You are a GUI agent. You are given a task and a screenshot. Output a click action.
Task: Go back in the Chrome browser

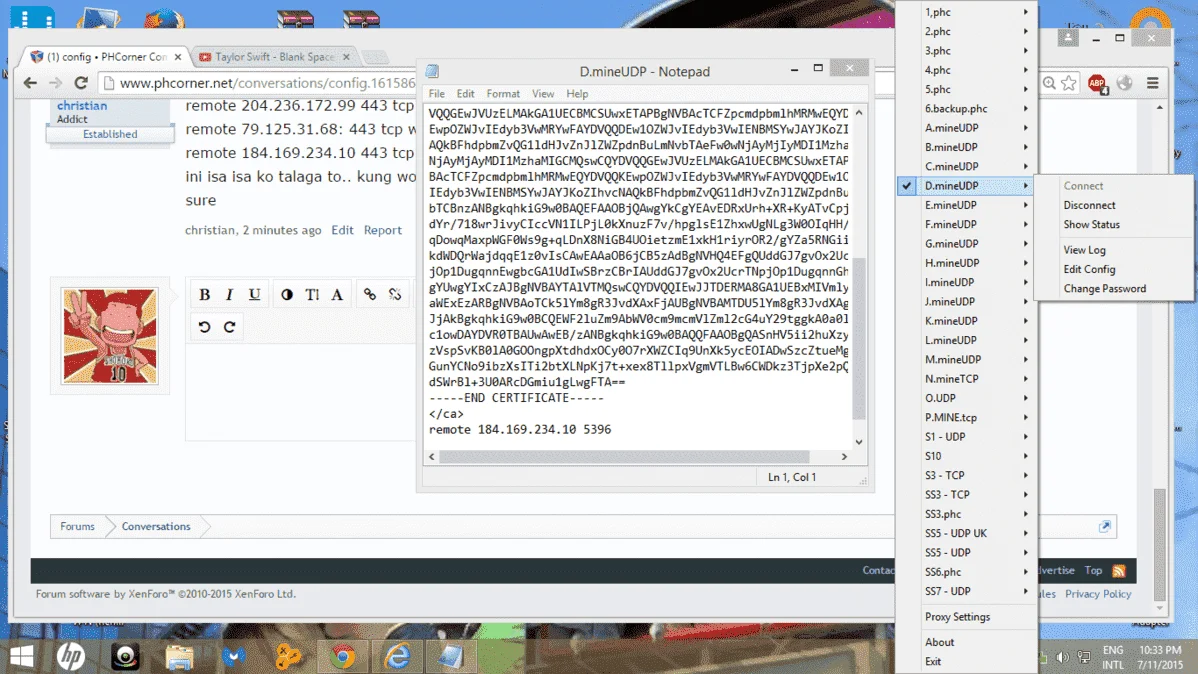point(30,83)
